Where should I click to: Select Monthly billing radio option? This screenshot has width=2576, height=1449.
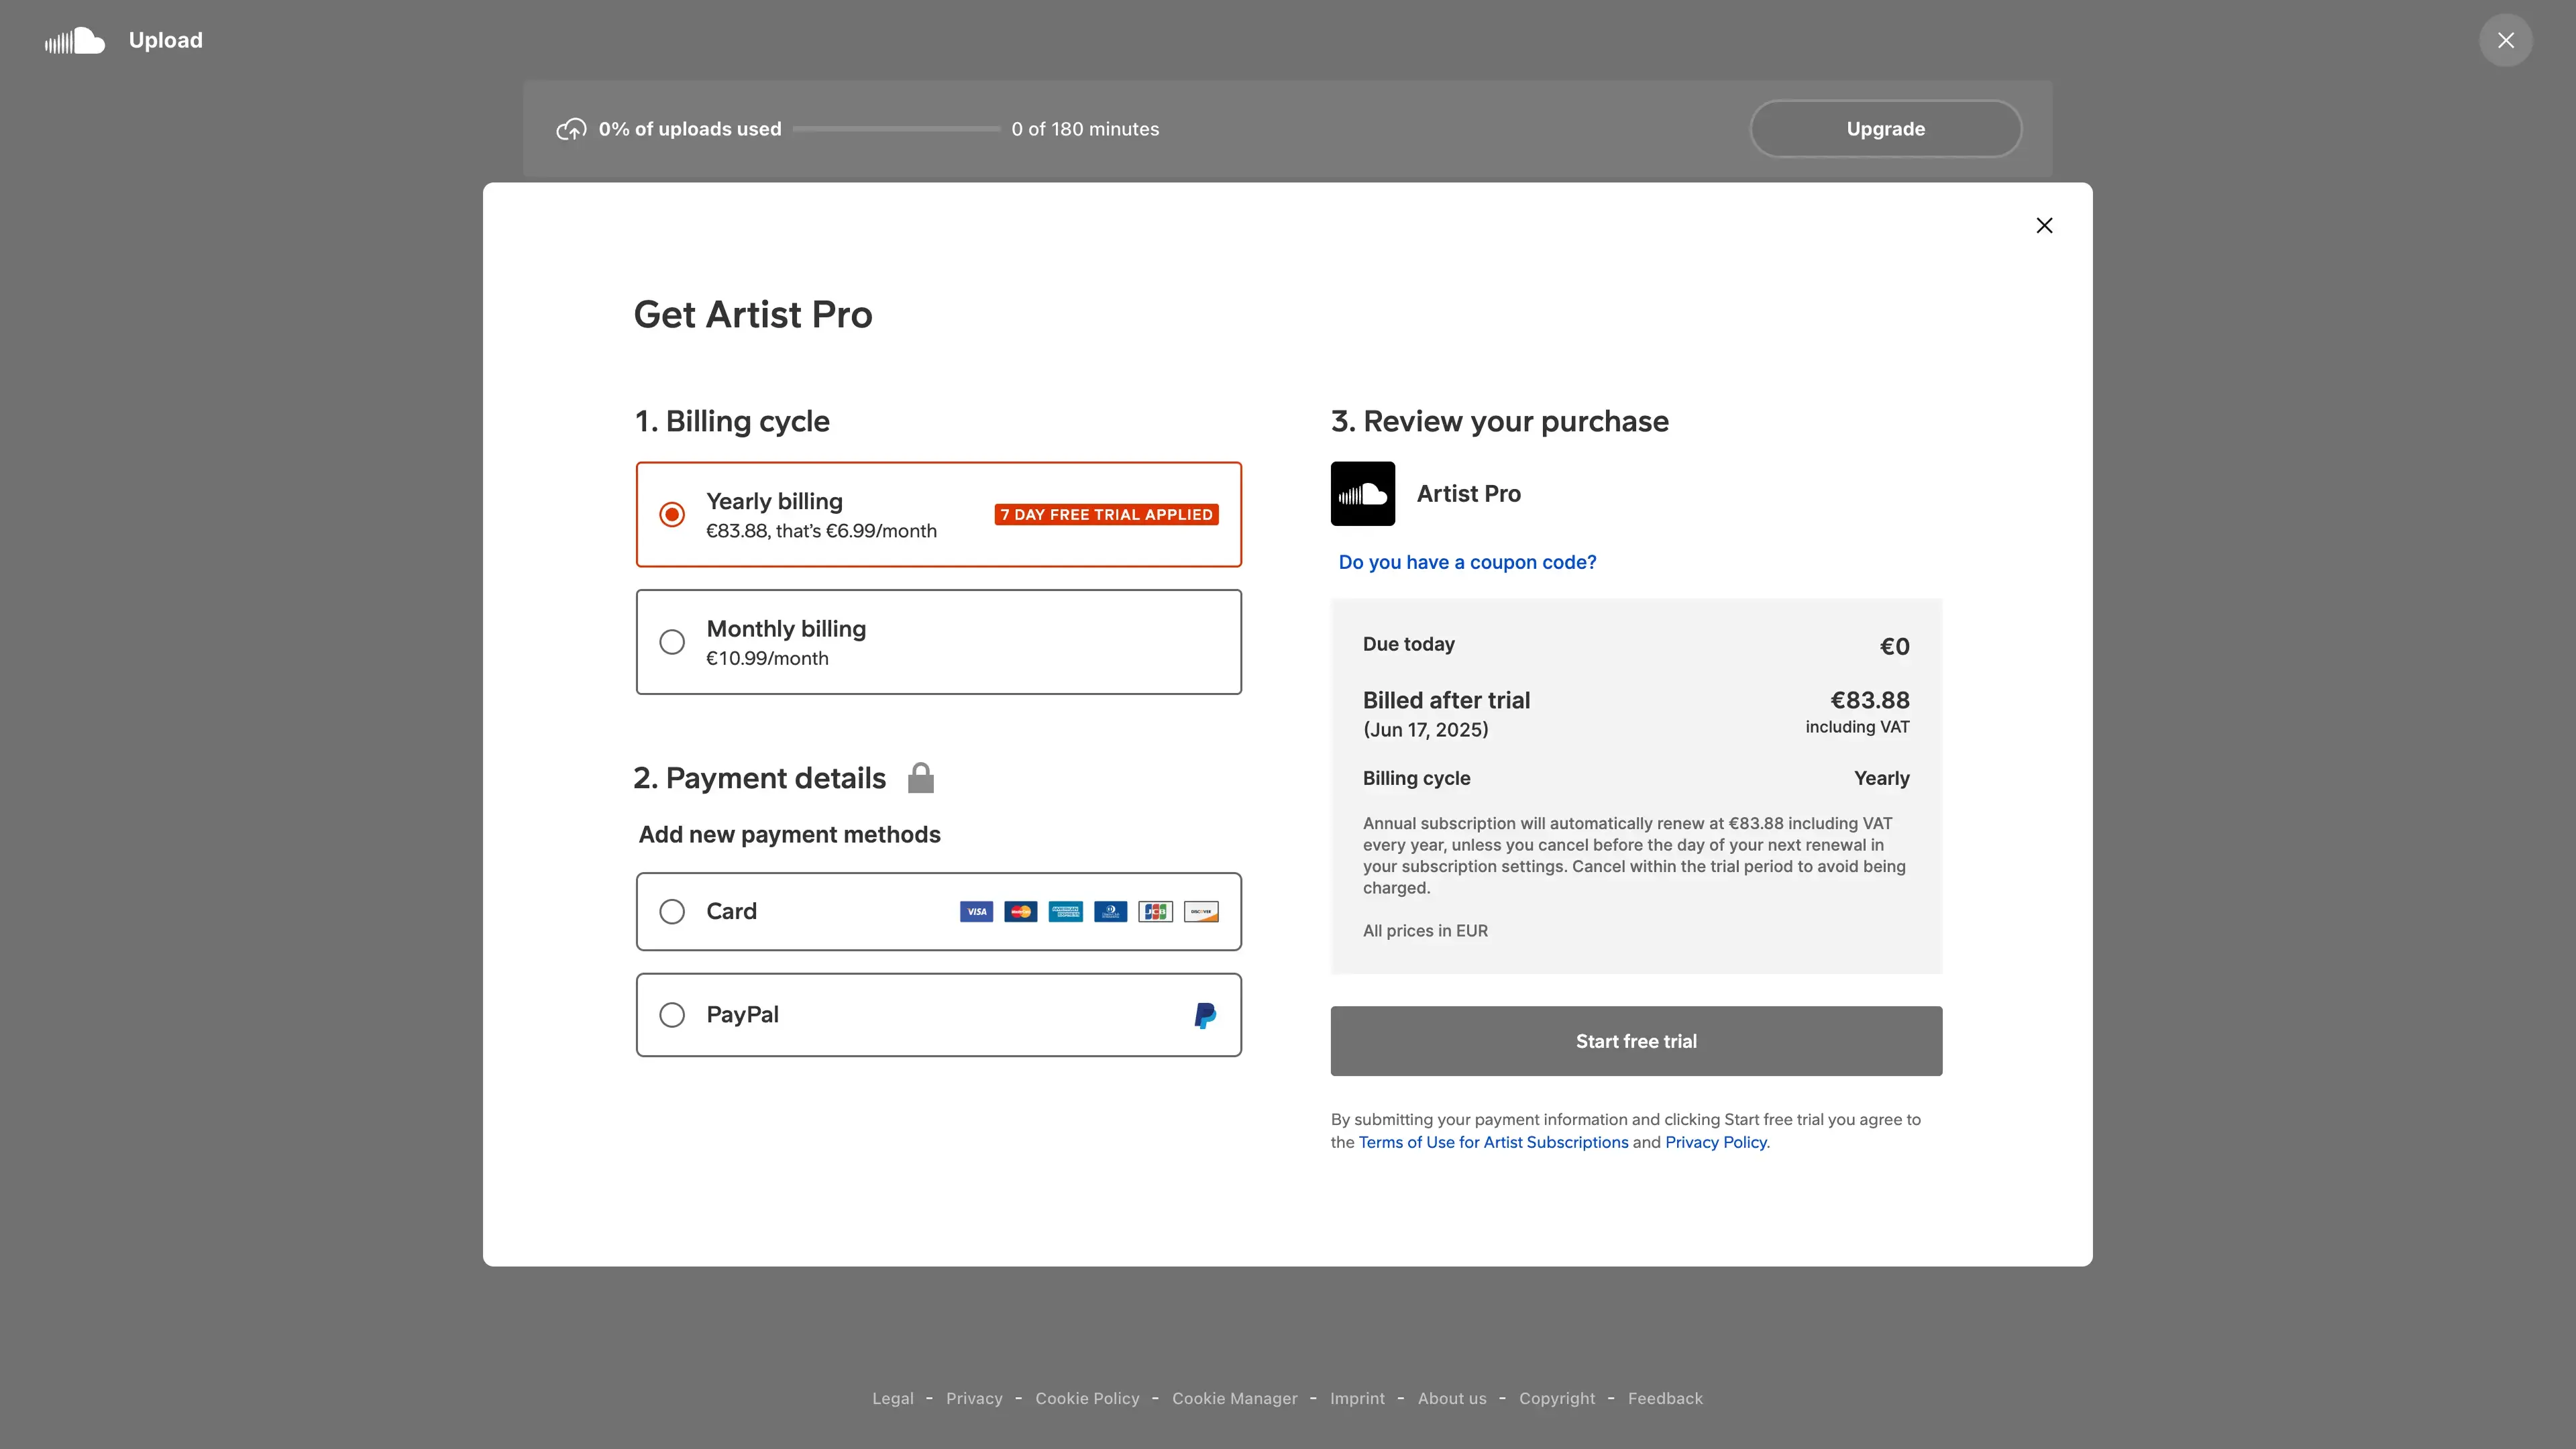(672, 642)
